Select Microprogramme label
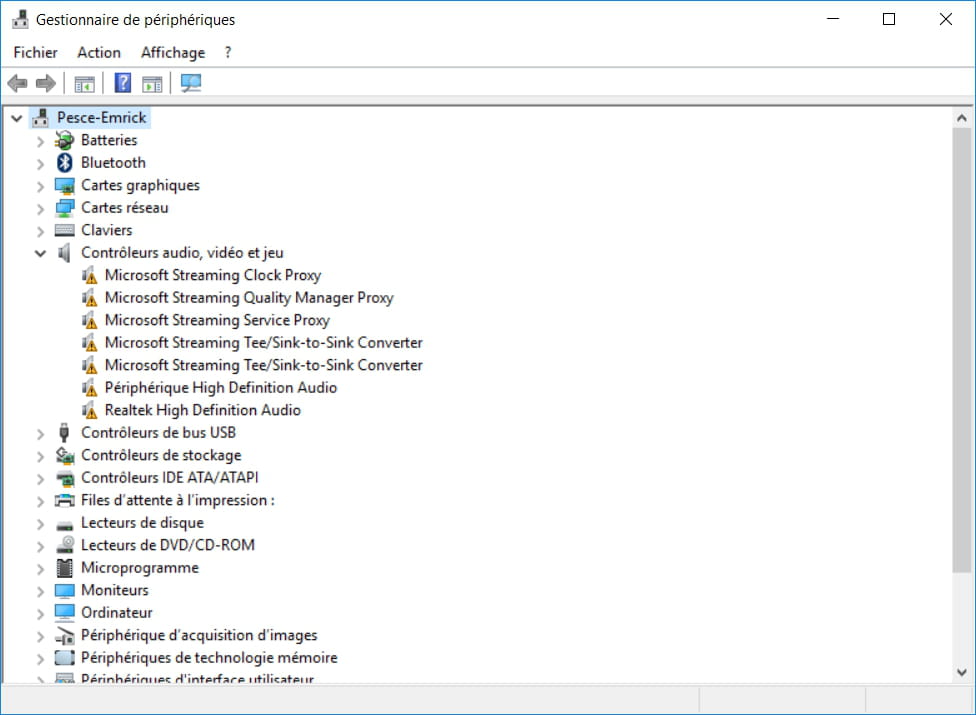 (140, 568)
